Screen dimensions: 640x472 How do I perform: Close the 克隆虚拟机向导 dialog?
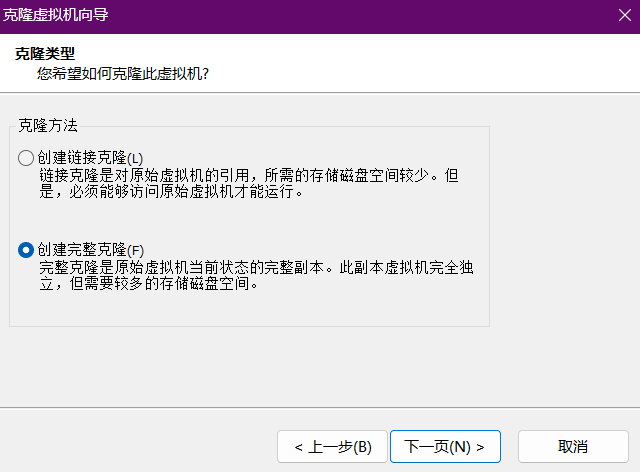624,16
